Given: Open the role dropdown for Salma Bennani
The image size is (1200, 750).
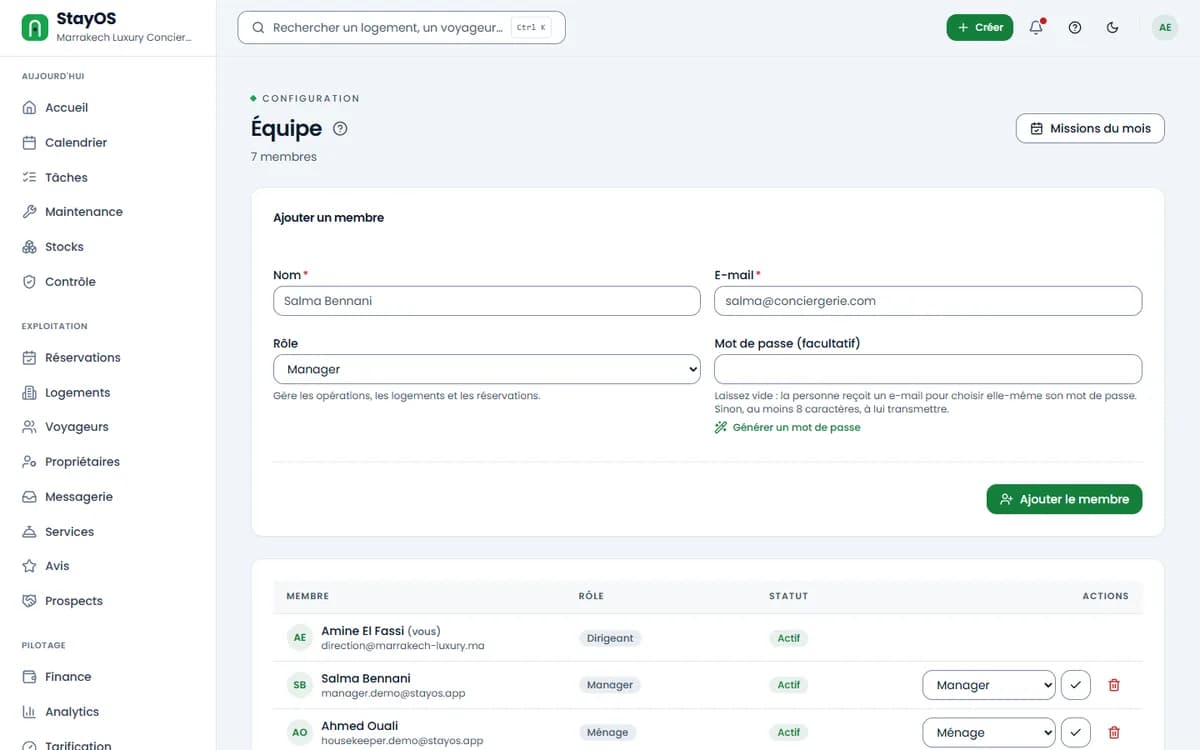Looking at the screenshot, I should coord(988,685).
